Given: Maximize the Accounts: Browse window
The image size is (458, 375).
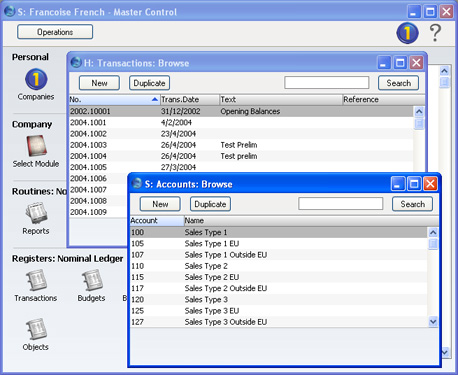Looking at the screenshot, I should coord(414,184).
